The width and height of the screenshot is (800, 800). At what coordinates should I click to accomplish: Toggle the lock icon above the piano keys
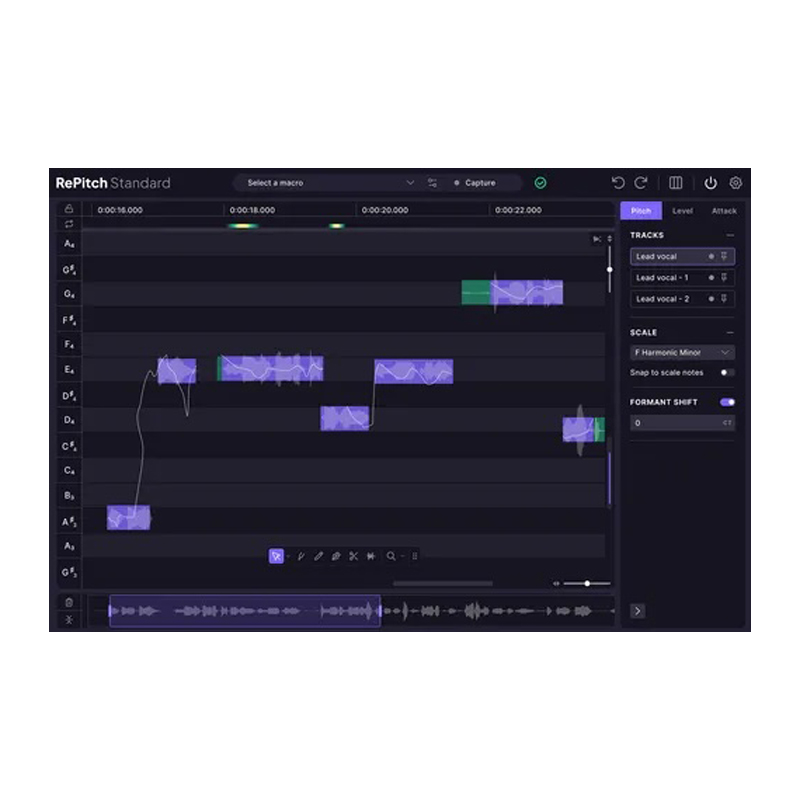point(69,209)
